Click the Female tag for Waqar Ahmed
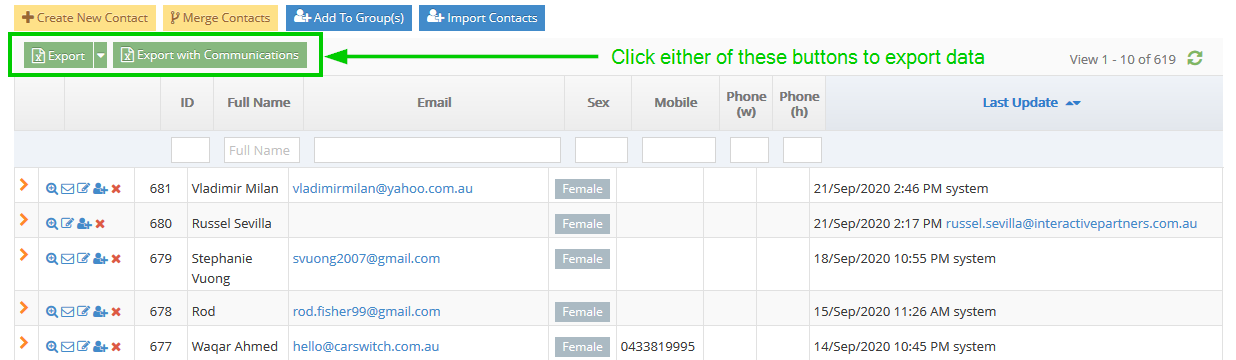 point(582,347)
